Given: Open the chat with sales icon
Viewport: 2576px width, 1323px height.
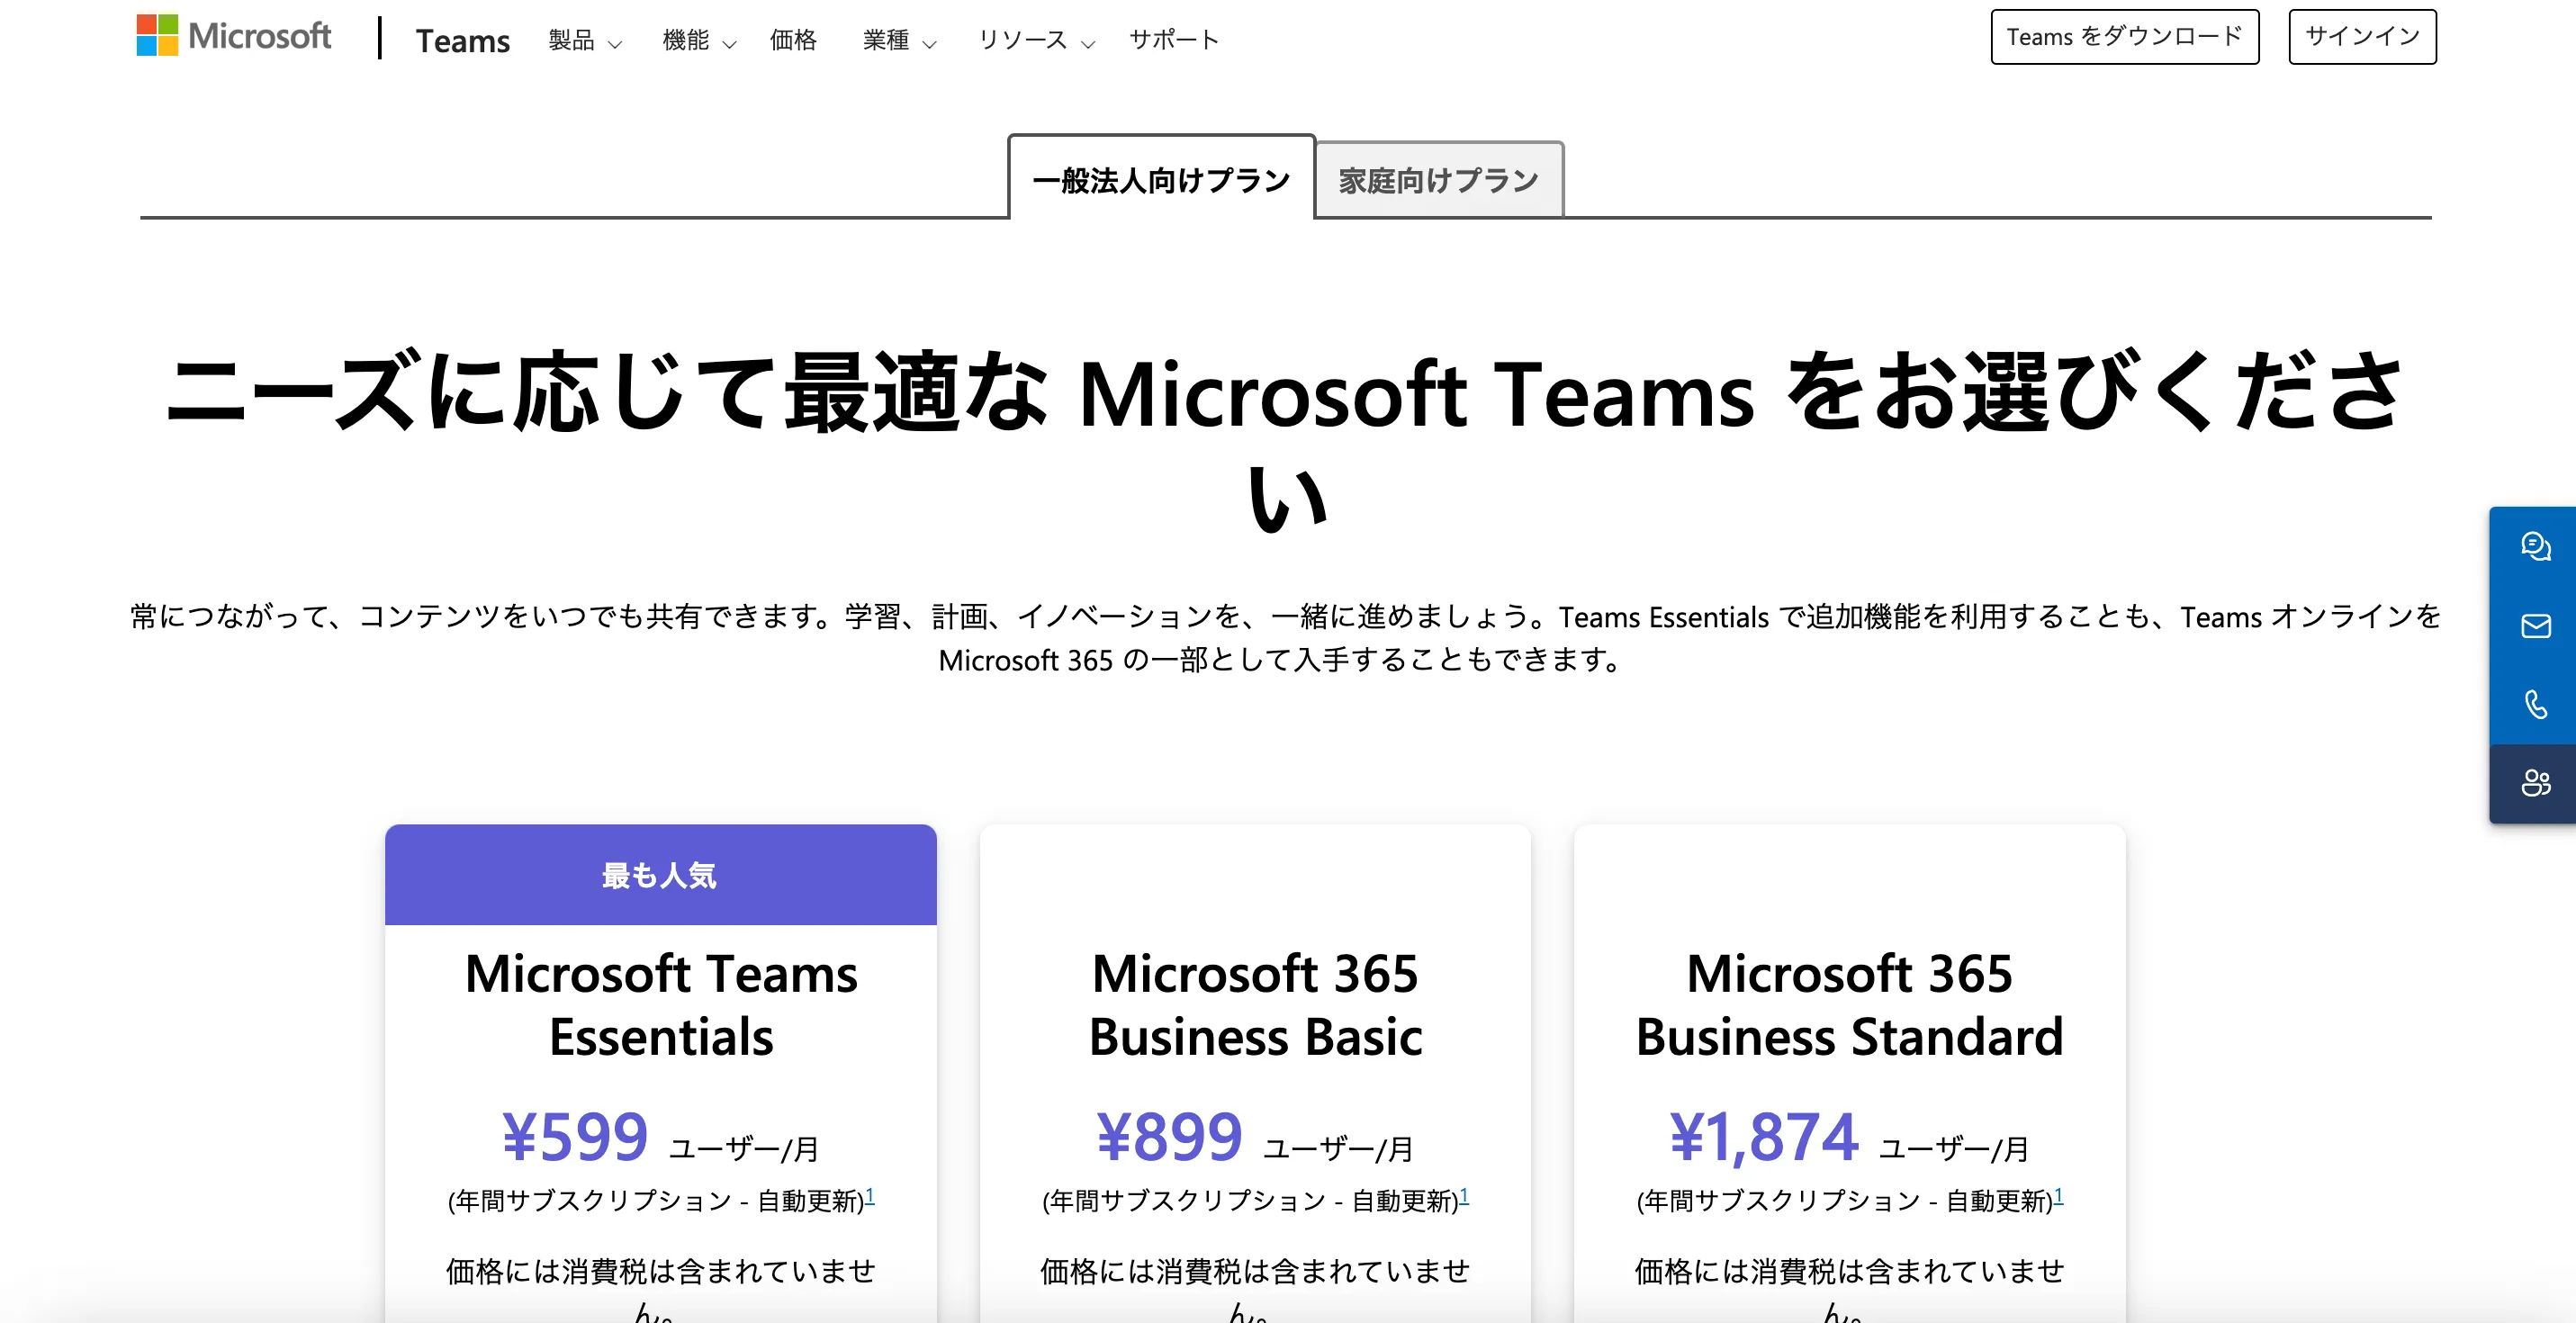Looking at the screenshot, I should point(2535,546).
